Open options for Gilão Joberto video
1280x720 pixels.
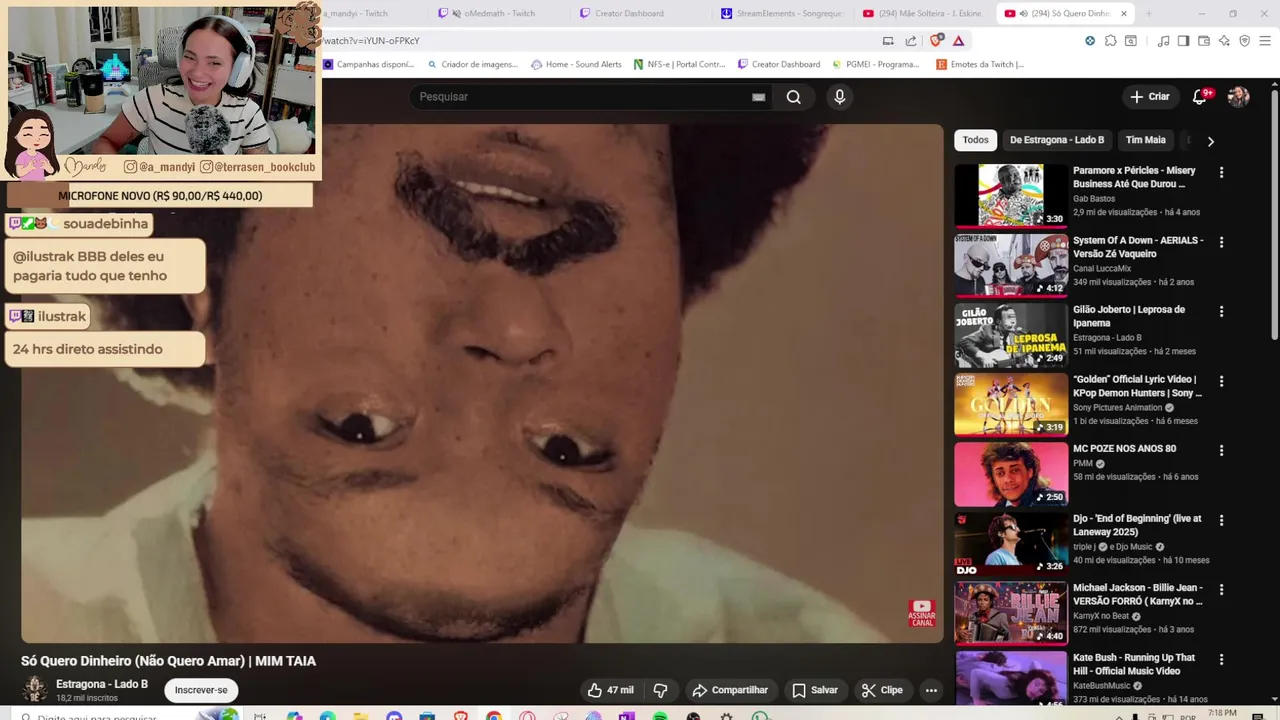(1221, 311)
